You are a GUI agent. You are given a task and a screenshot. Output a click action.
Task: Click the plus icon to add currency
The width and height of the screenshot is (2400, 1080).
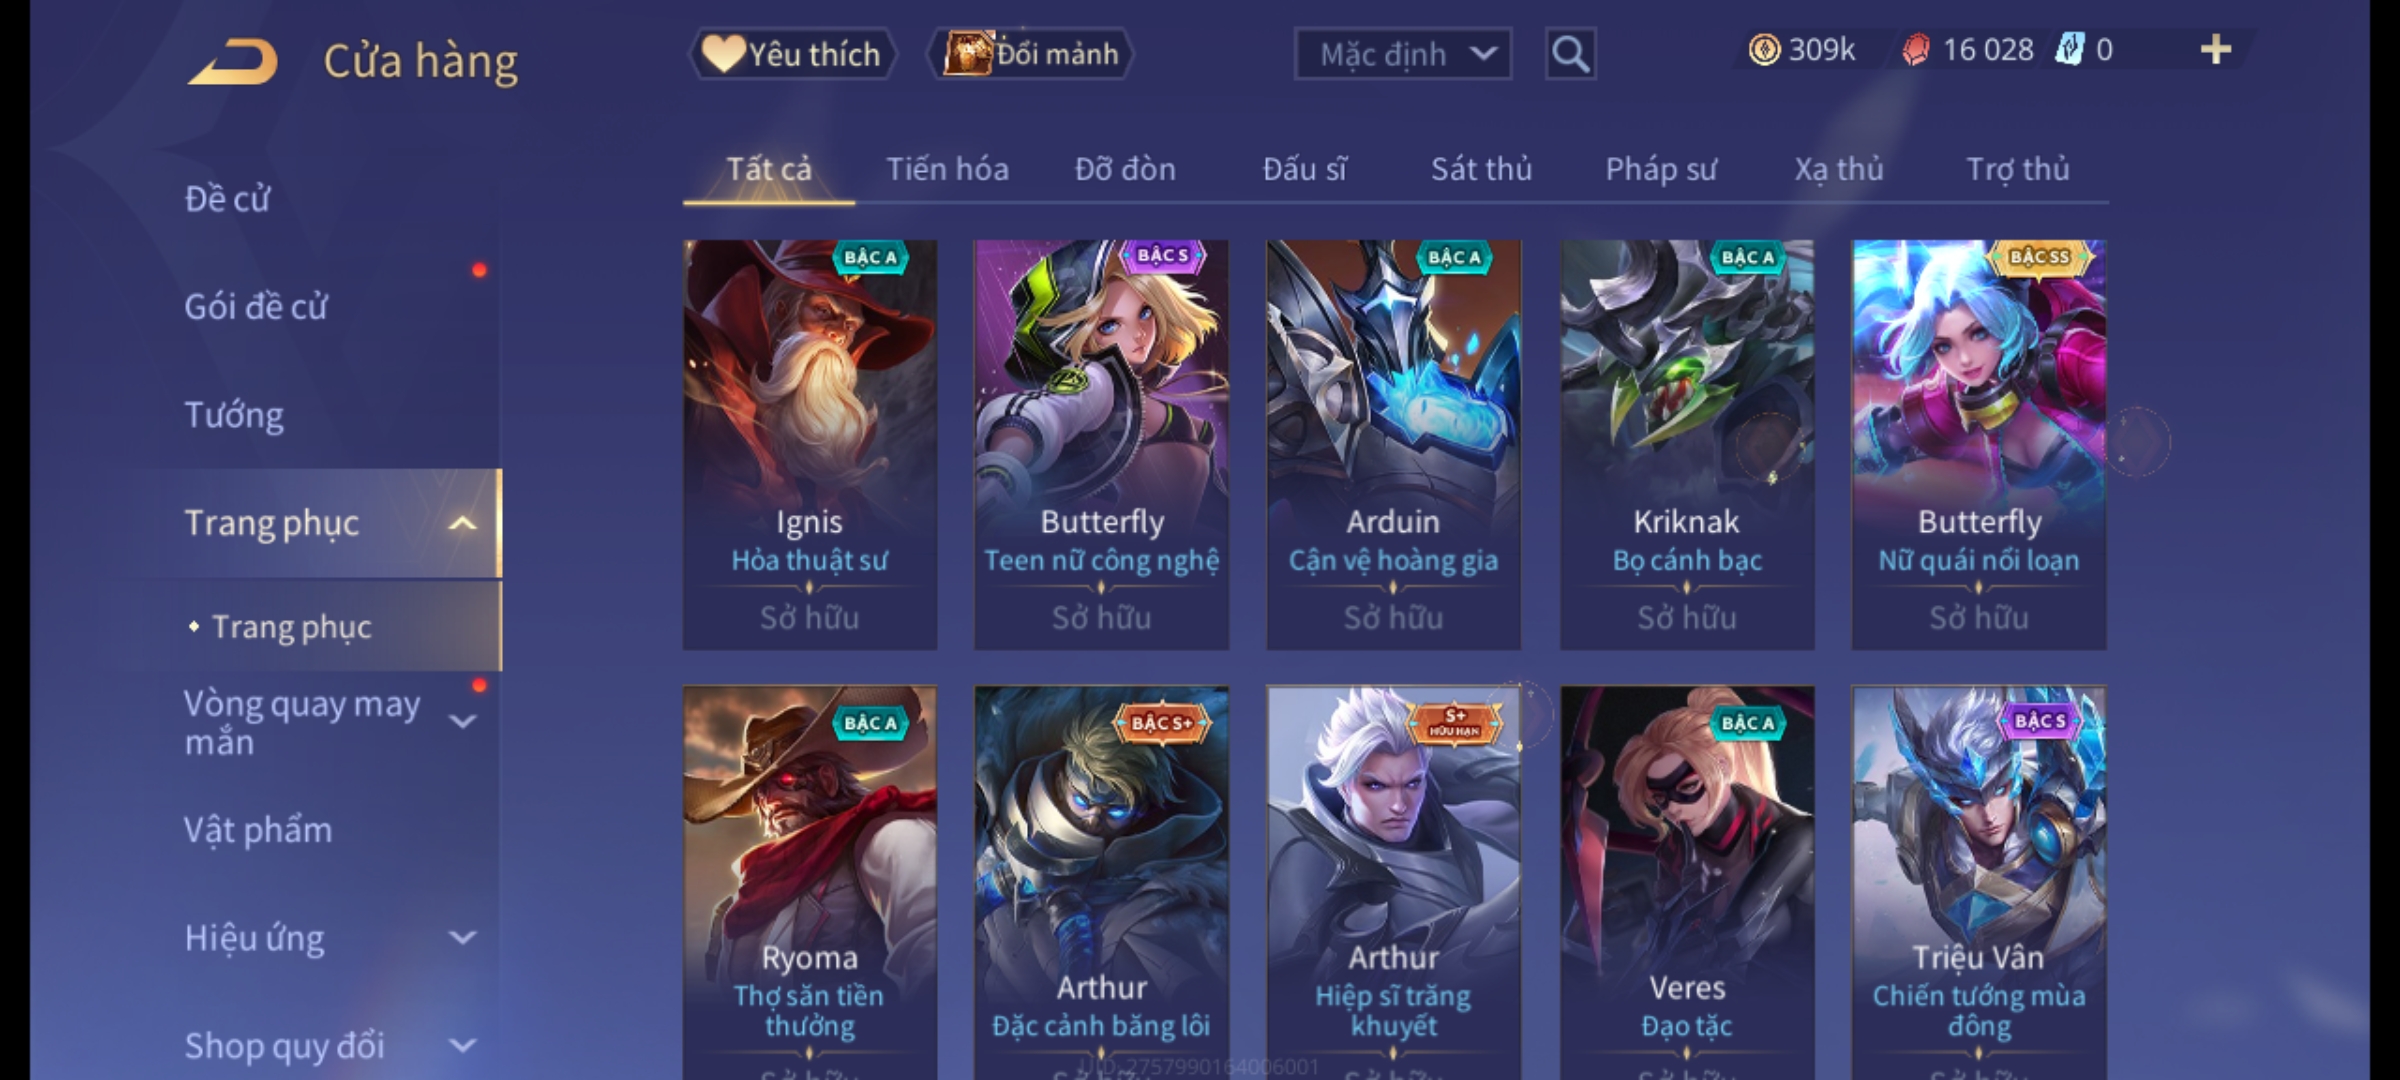tap(2216, 49)
